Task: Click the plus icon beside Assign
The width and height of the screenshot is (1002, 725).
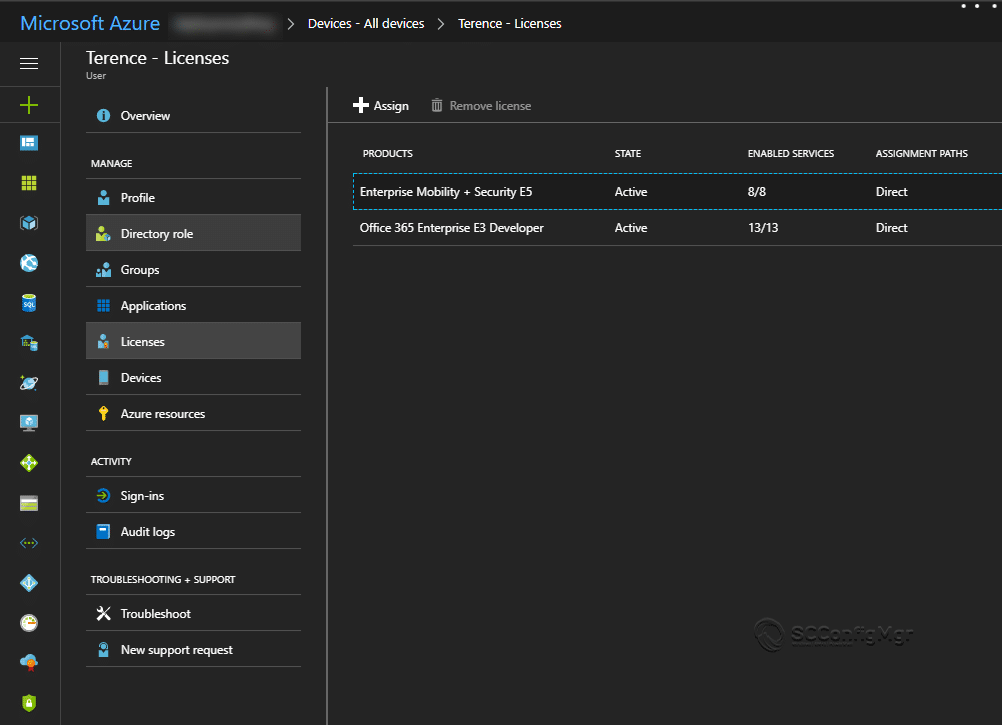Action: pyautogui.click(x=361, y=105)
